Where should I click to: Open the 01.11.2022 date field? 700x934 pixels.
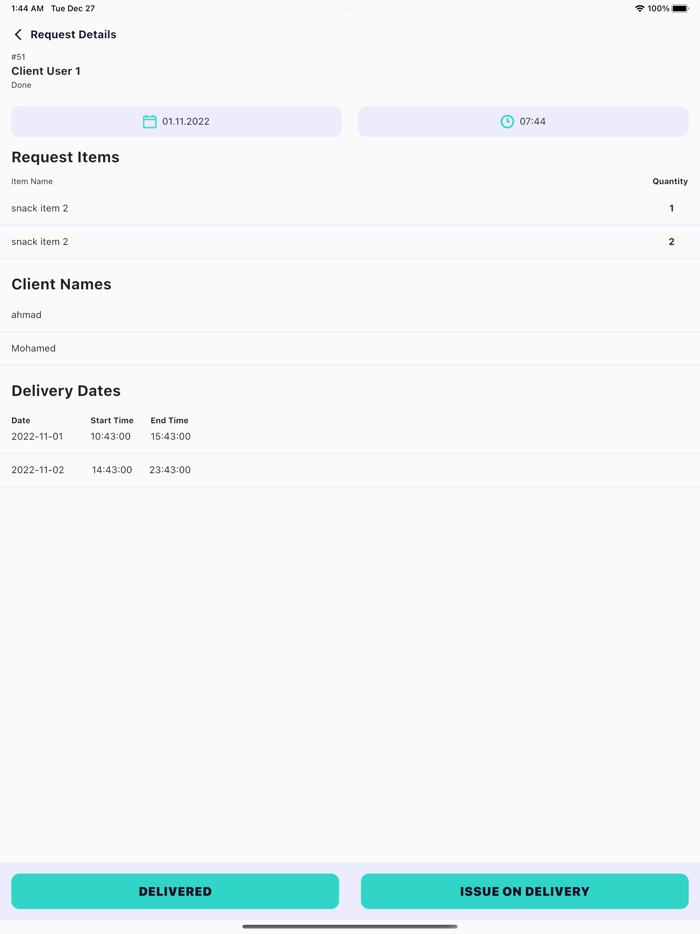pos(176,122)
